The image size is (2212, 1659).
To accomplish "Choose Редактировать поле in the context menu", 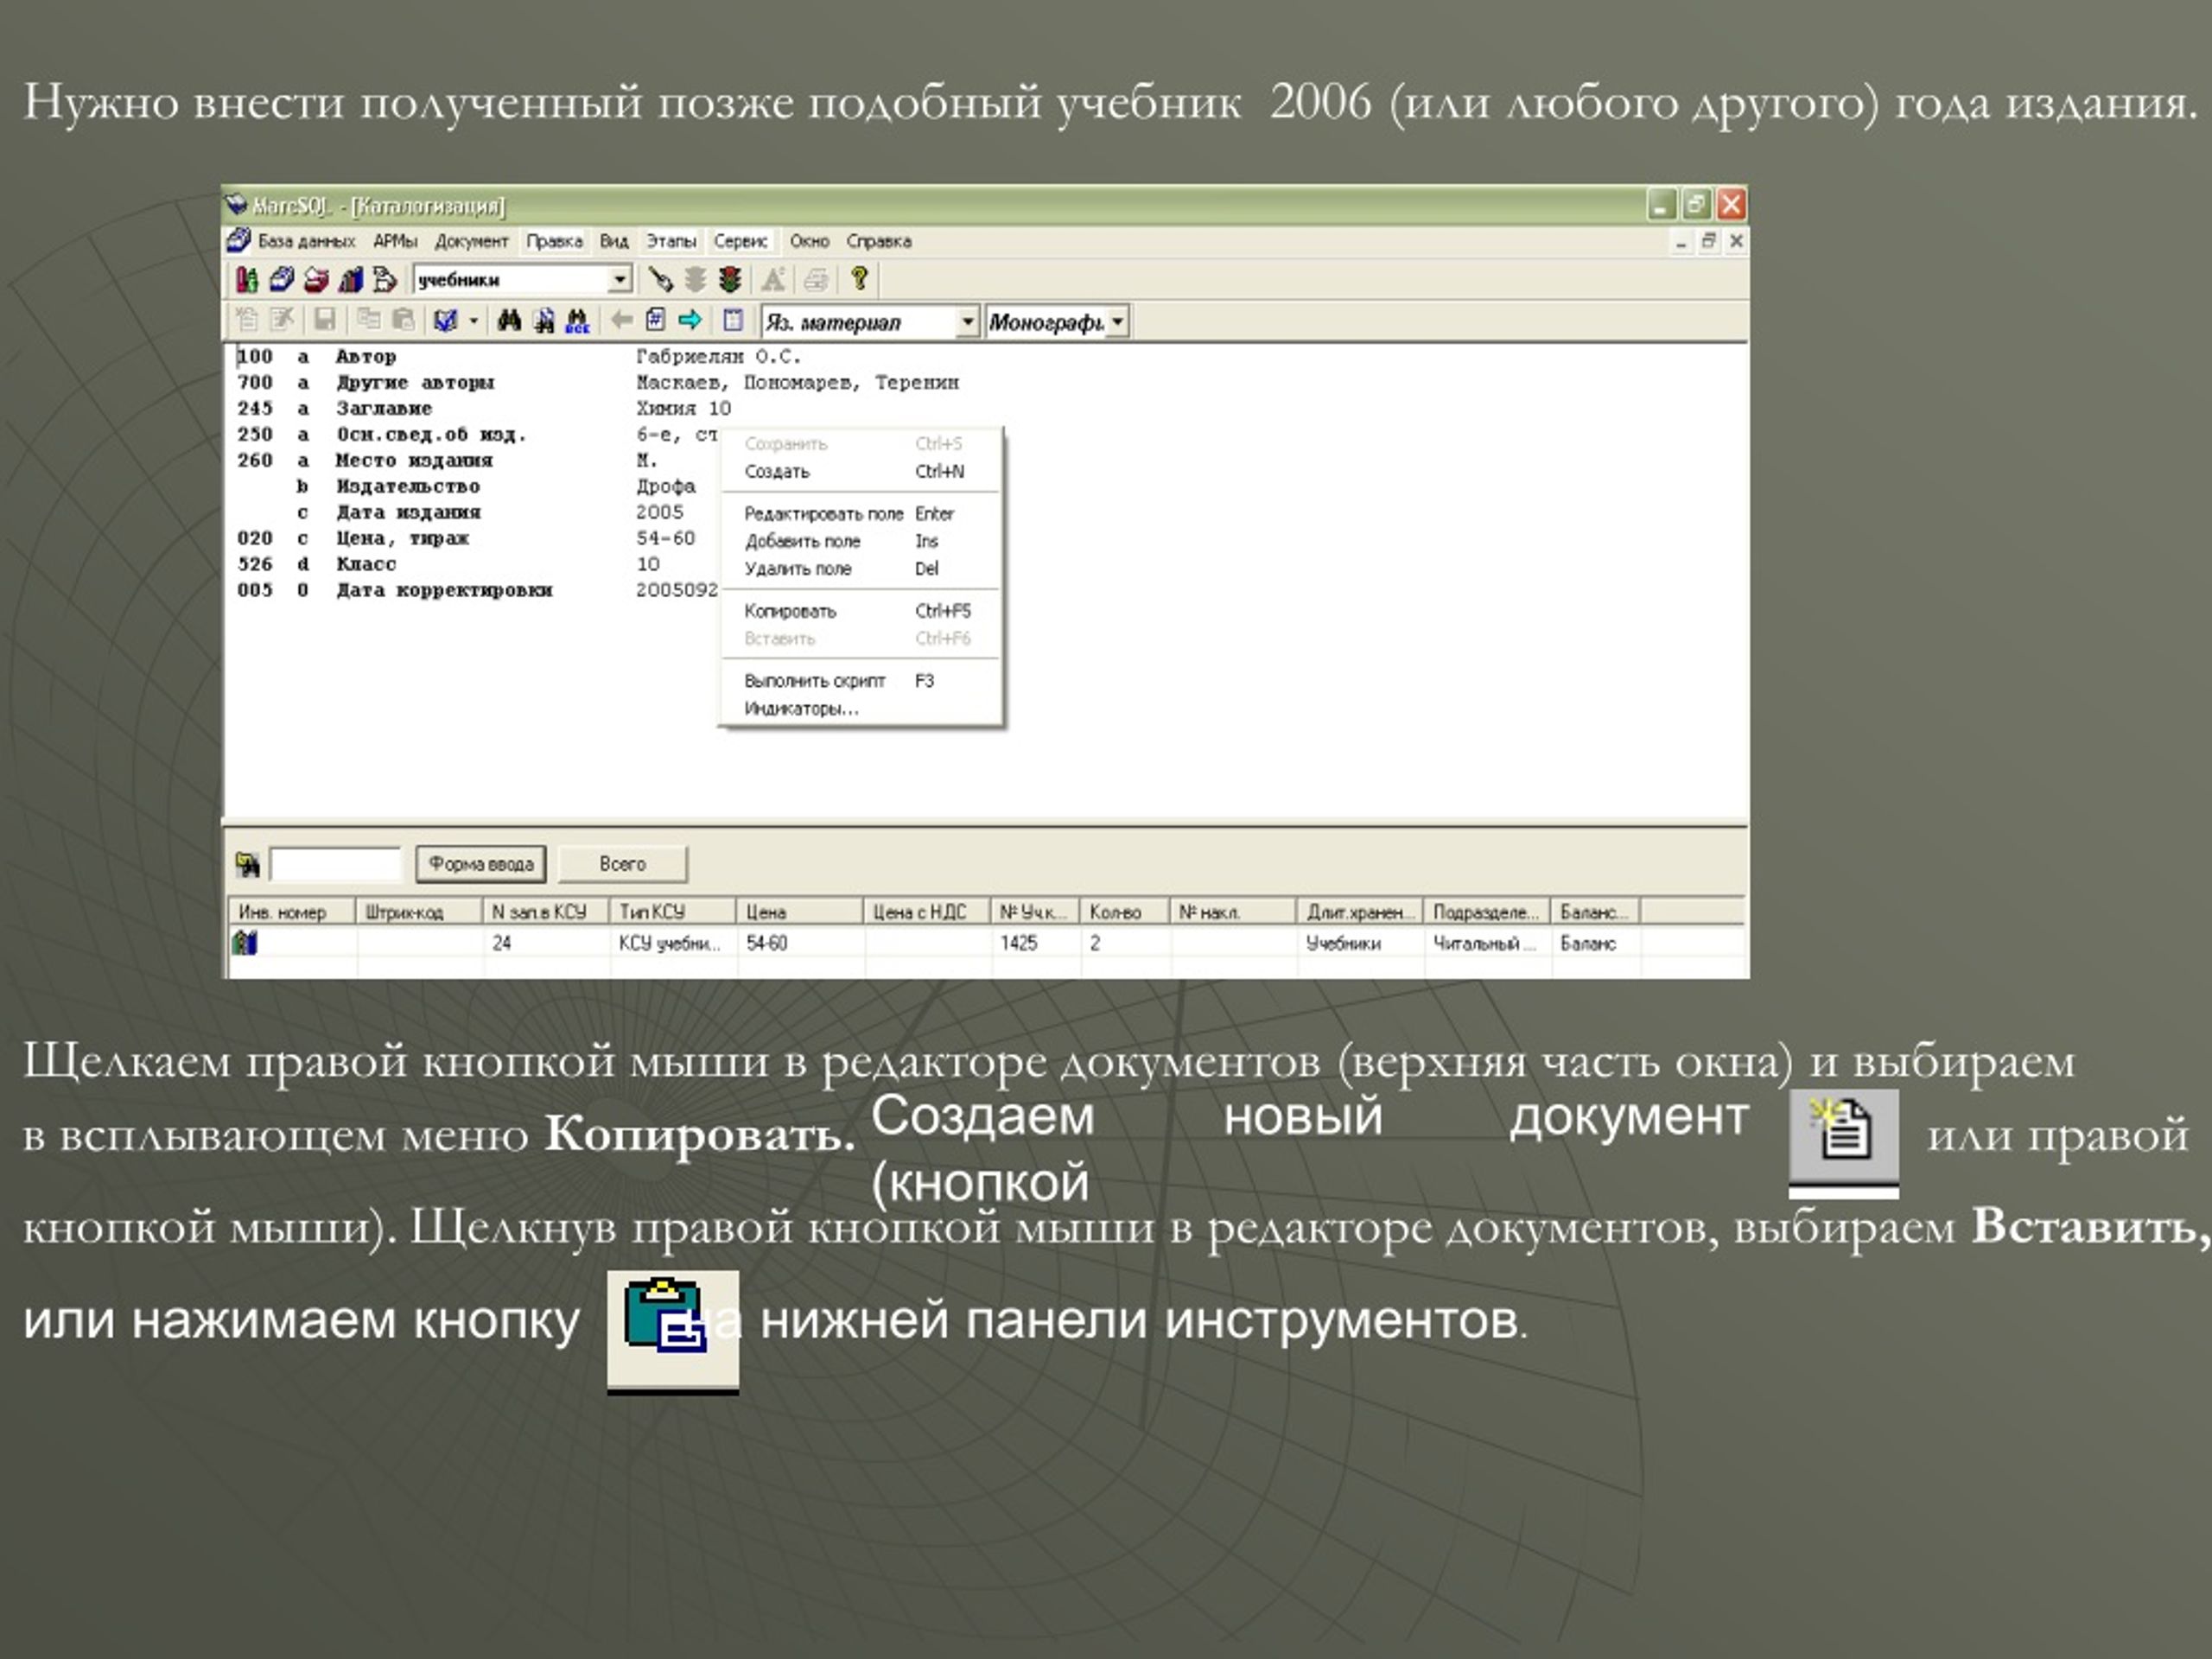I will pos(860,514).
